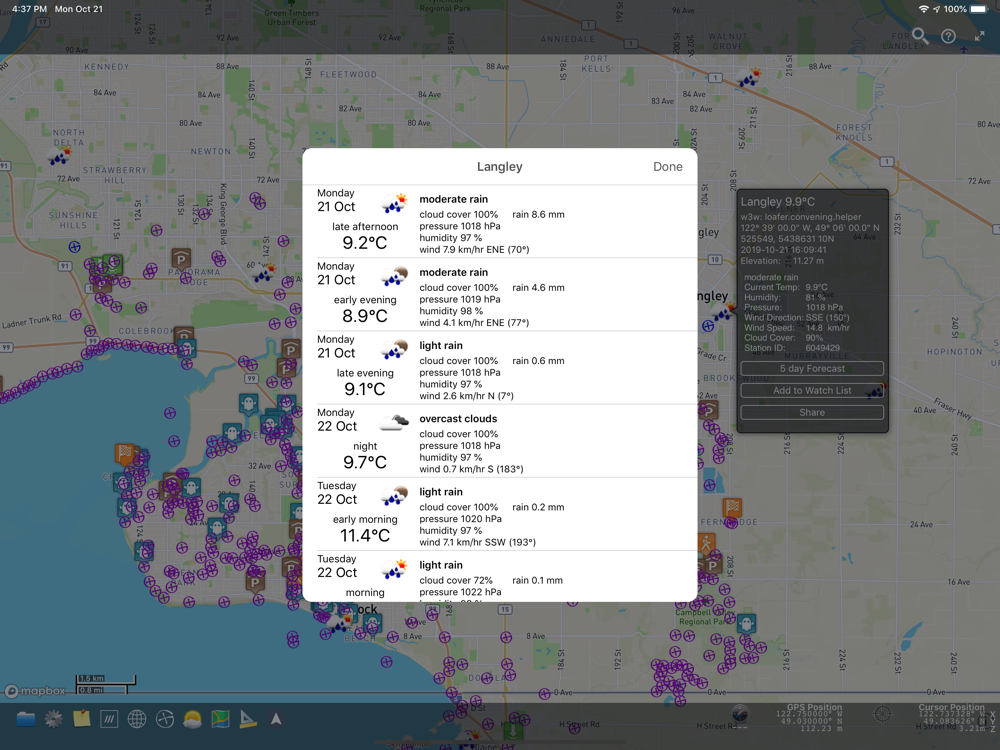Viewport: 1000px width, 750px height.
Task: Open map search with magnifier icon
Action: tap(920, 36)
